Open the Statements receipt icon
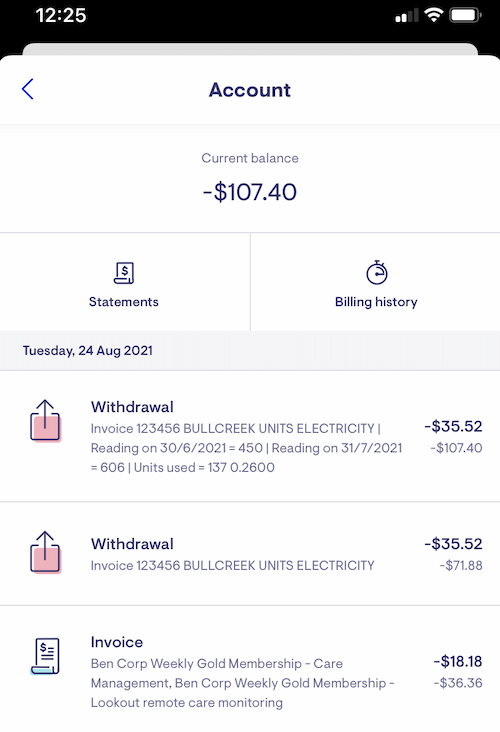Image resolution: width=500 pixels, height=732 pixels. (124, 273)
